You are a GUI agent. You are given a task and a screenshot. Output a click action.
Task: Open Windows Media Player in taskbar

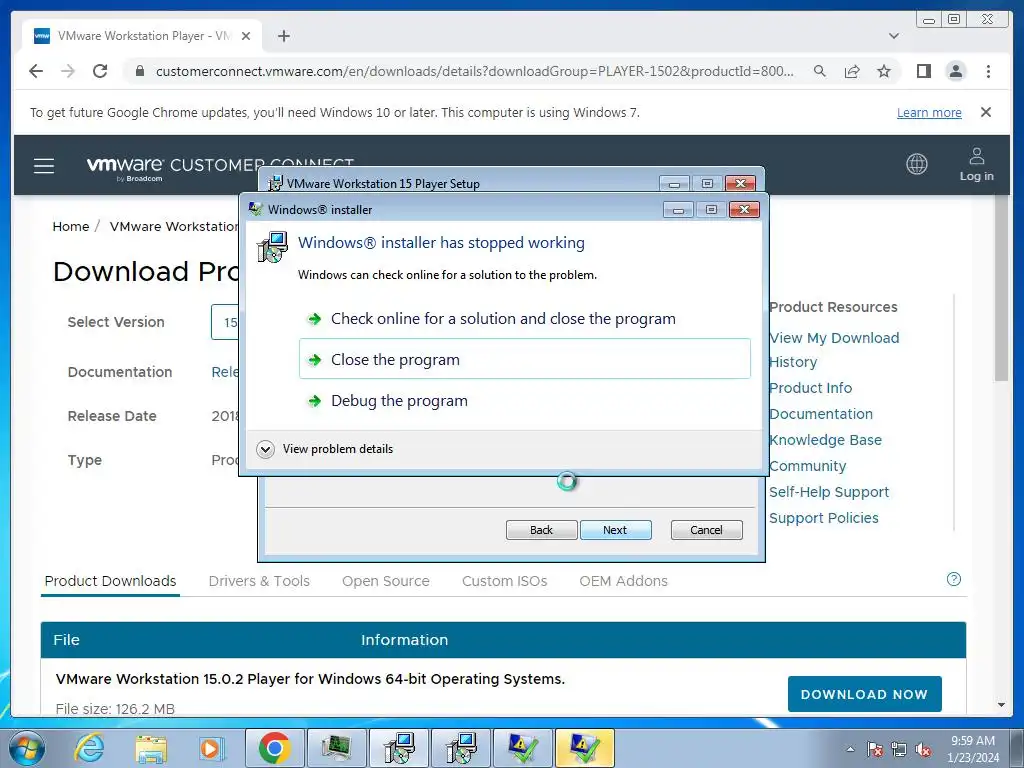(x=211, y=748)
